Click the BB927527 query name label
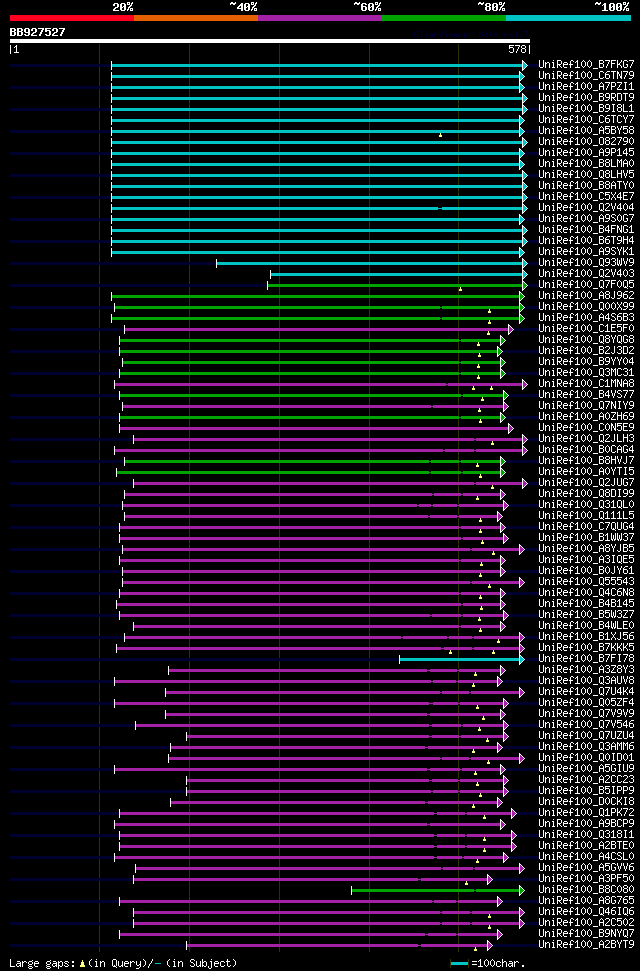This screenshot has height=971, width=640. (x=37, y=32)
